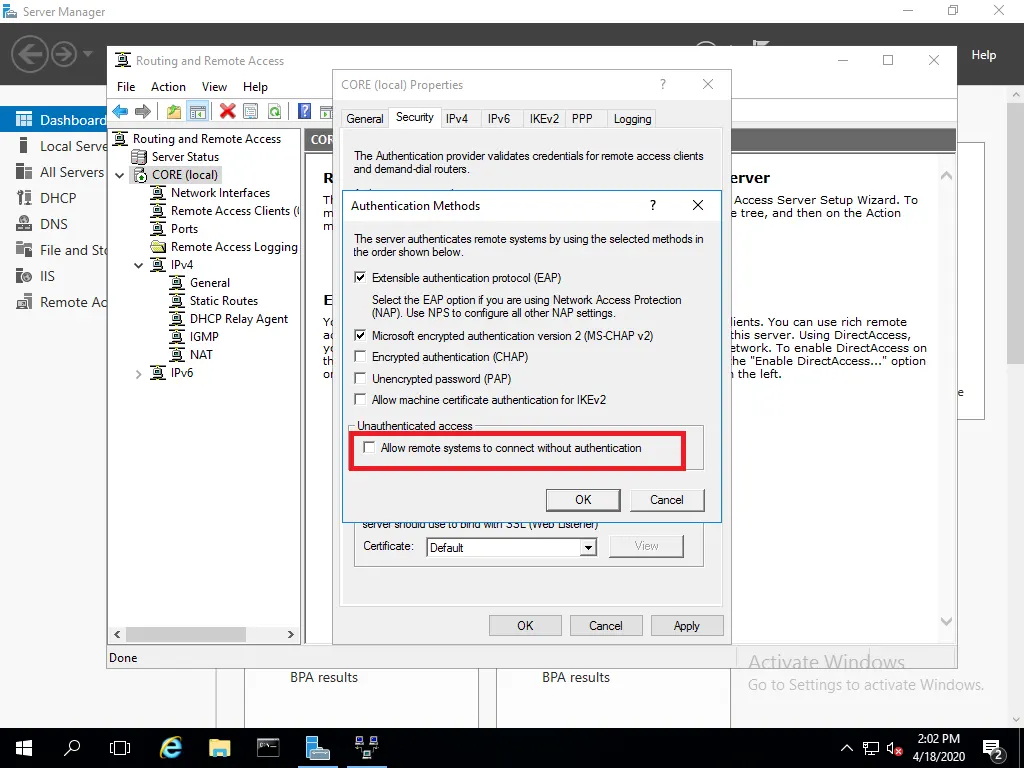
Task: Click Apply in CORE (local) Properties
Action: click(x=687, y=626)
